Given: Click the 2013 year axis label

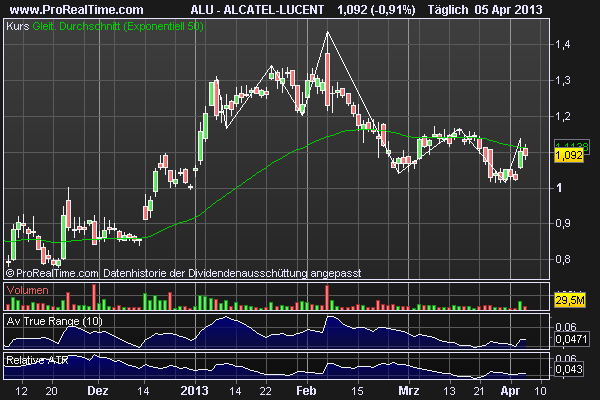Looking at the screenshot, I should point(194,391).
